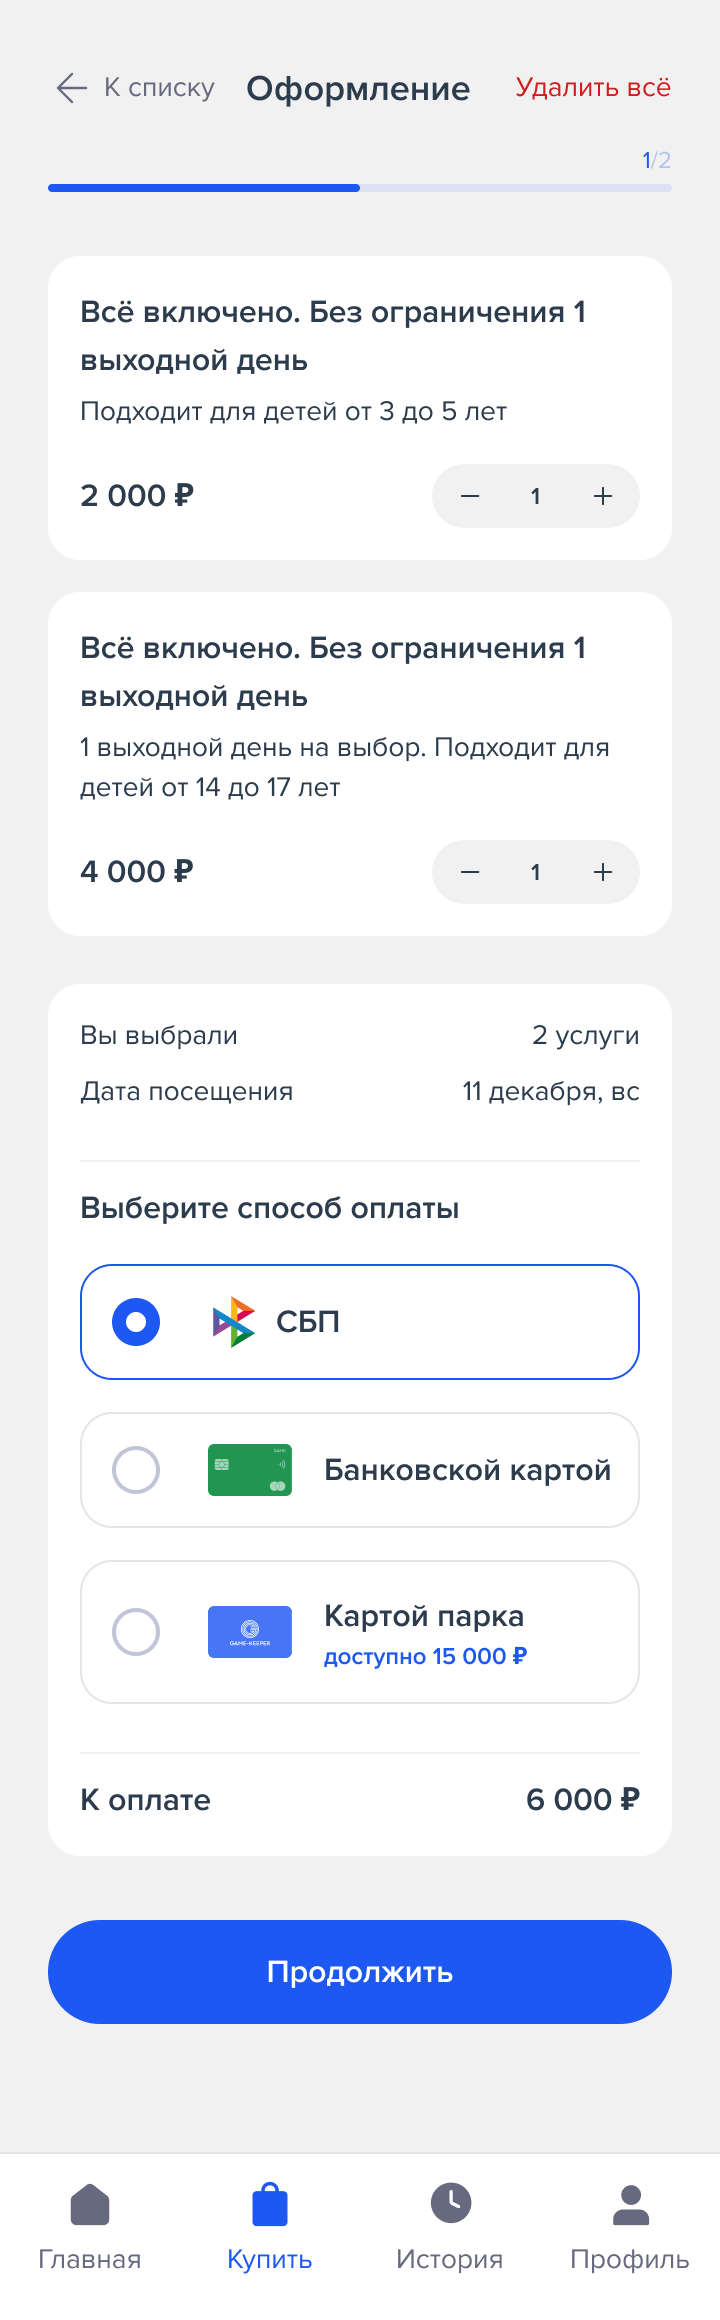Increase quantity of 4 000 ₽ ticket
The image size is (720, 2320).
pos(603,872)
